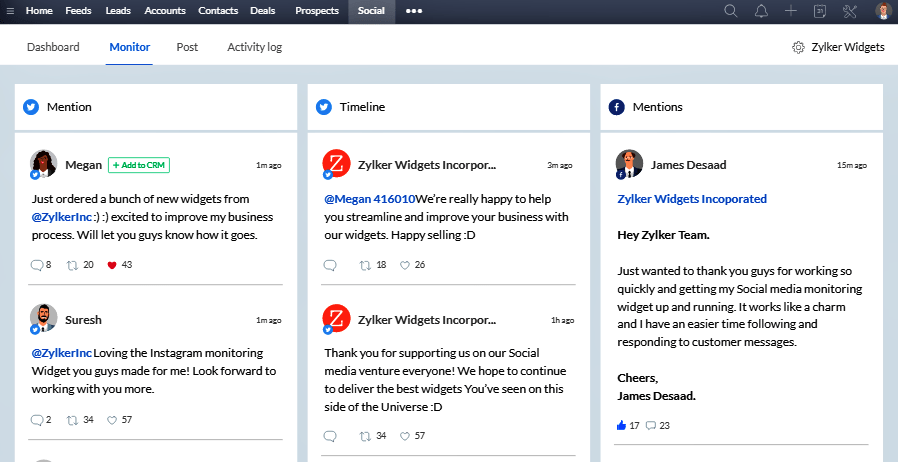Like the '@Megan 416010' timeline tweet
Image resolution: width=898 pixels, height=462 pixels.
click(x=405, y=265)
